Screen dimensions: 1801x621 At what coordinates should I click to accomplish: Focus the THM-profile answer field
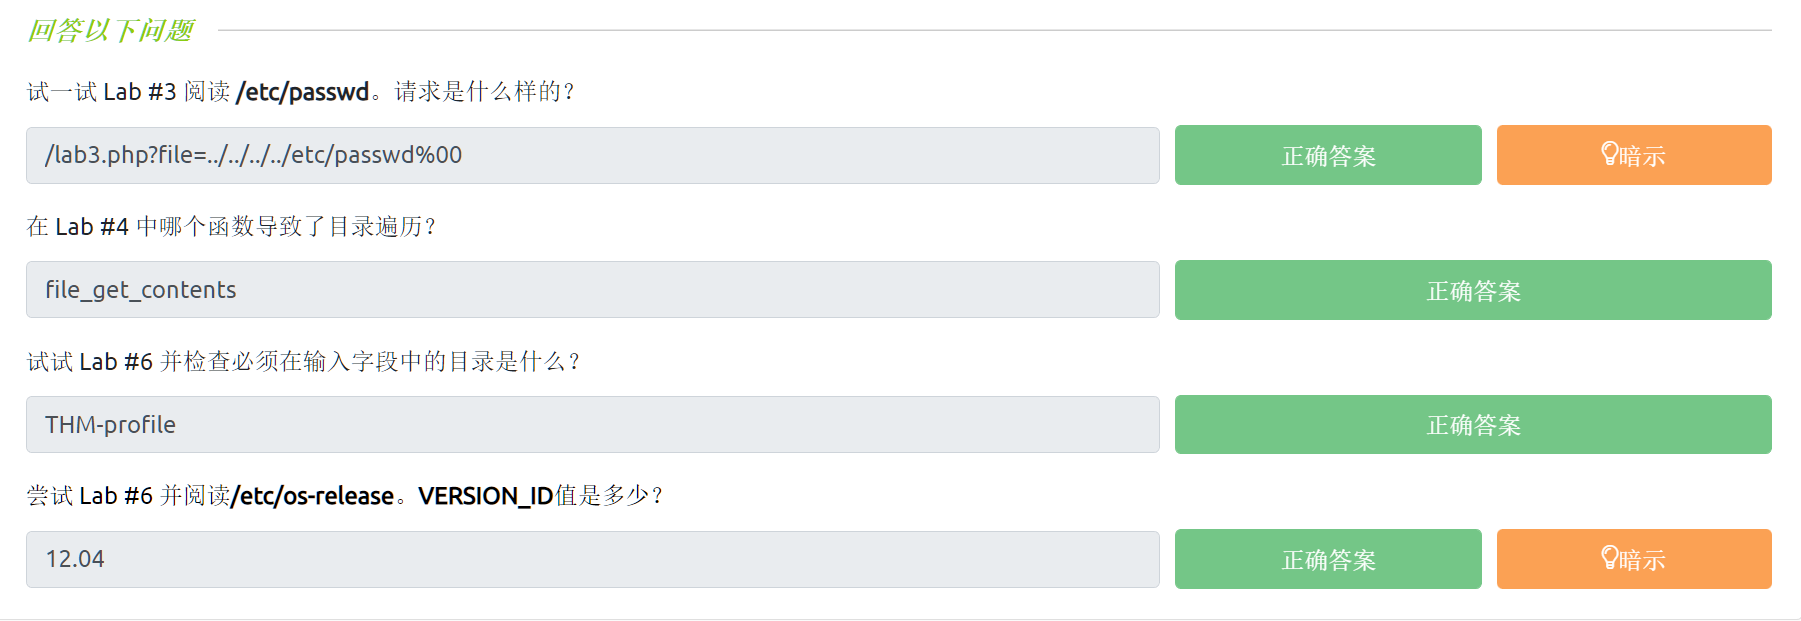click(592, 425)
